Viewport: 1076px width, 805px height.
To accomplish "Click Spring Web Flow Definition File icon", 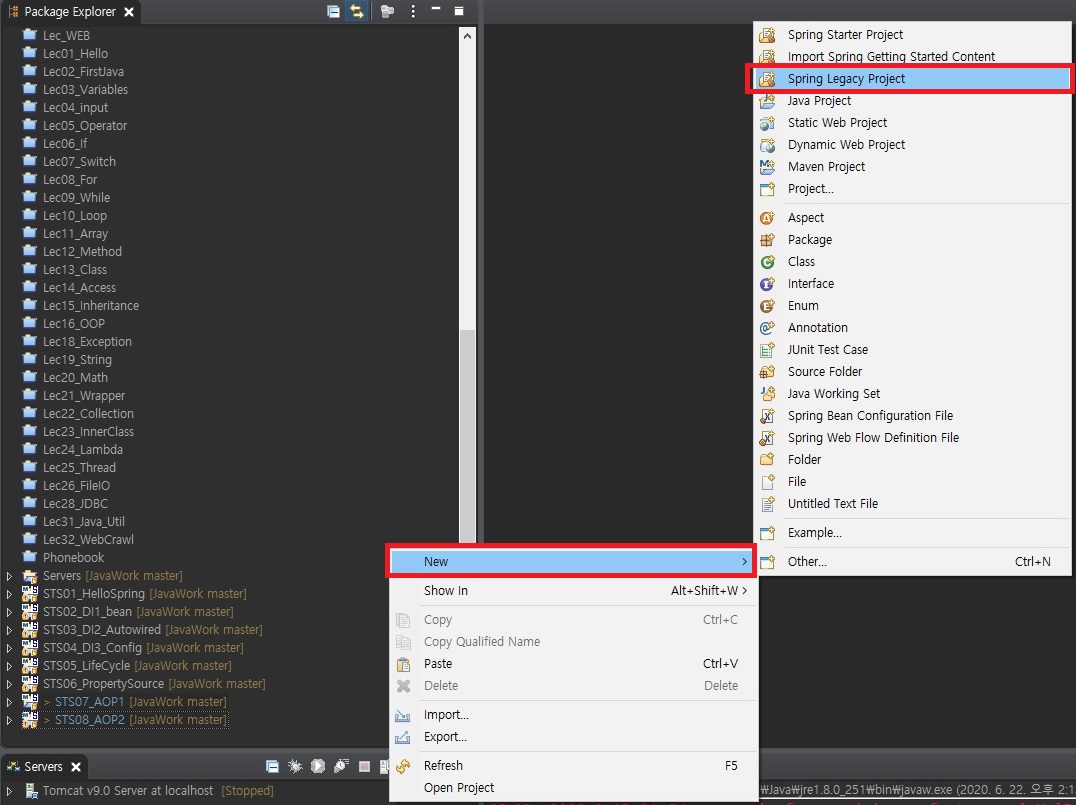I will pyautogui.click(x=767, y=437).
